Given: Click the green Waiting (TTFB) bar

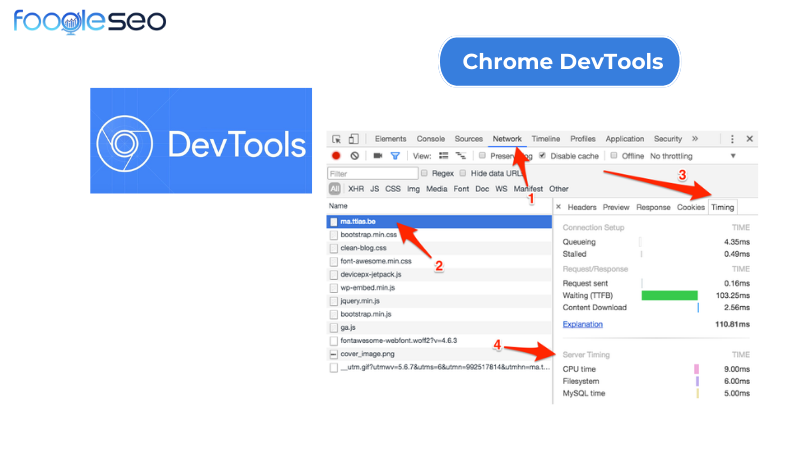Looking at the screenshot, I should pos(668,295).
